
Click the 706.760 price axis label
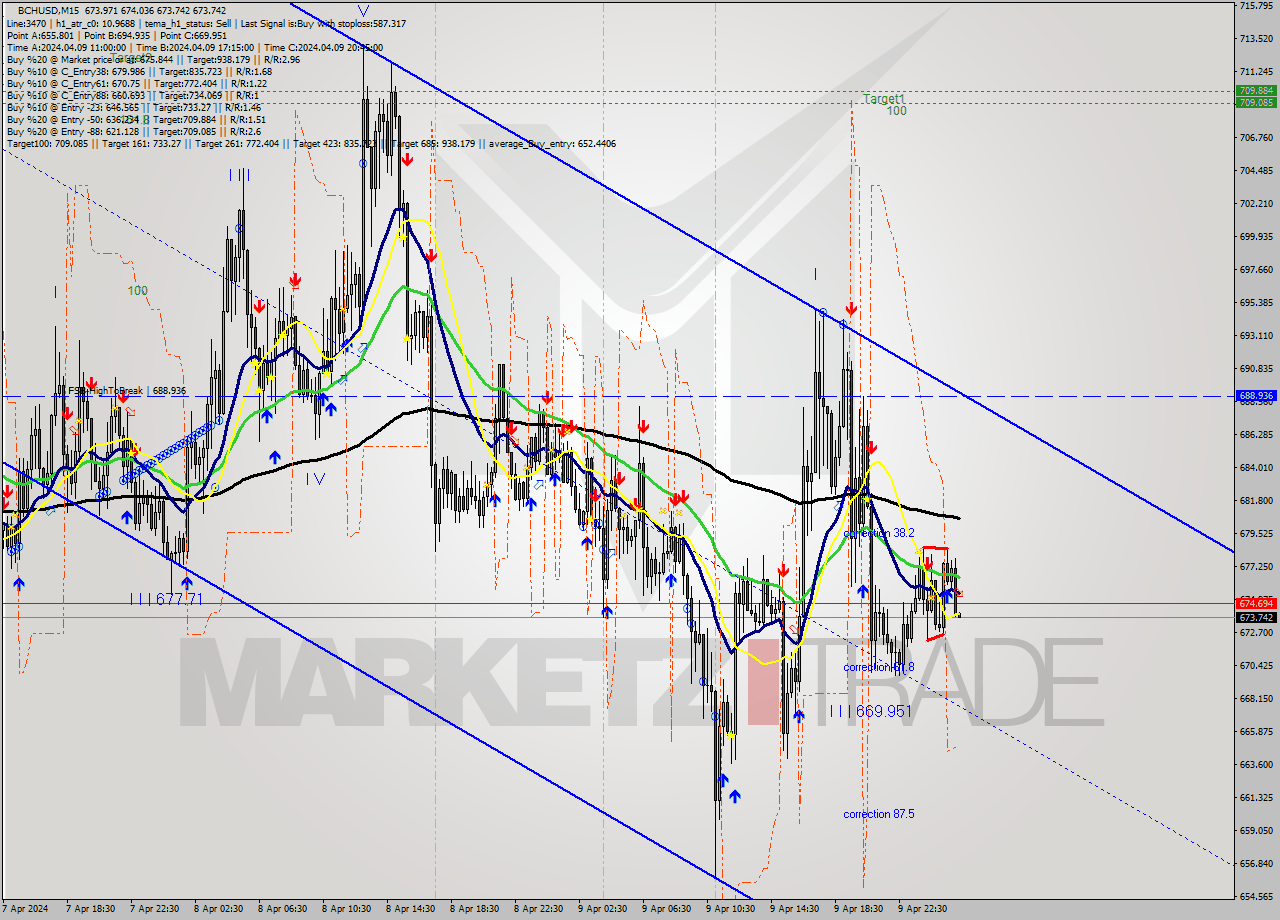point(1256,138)
